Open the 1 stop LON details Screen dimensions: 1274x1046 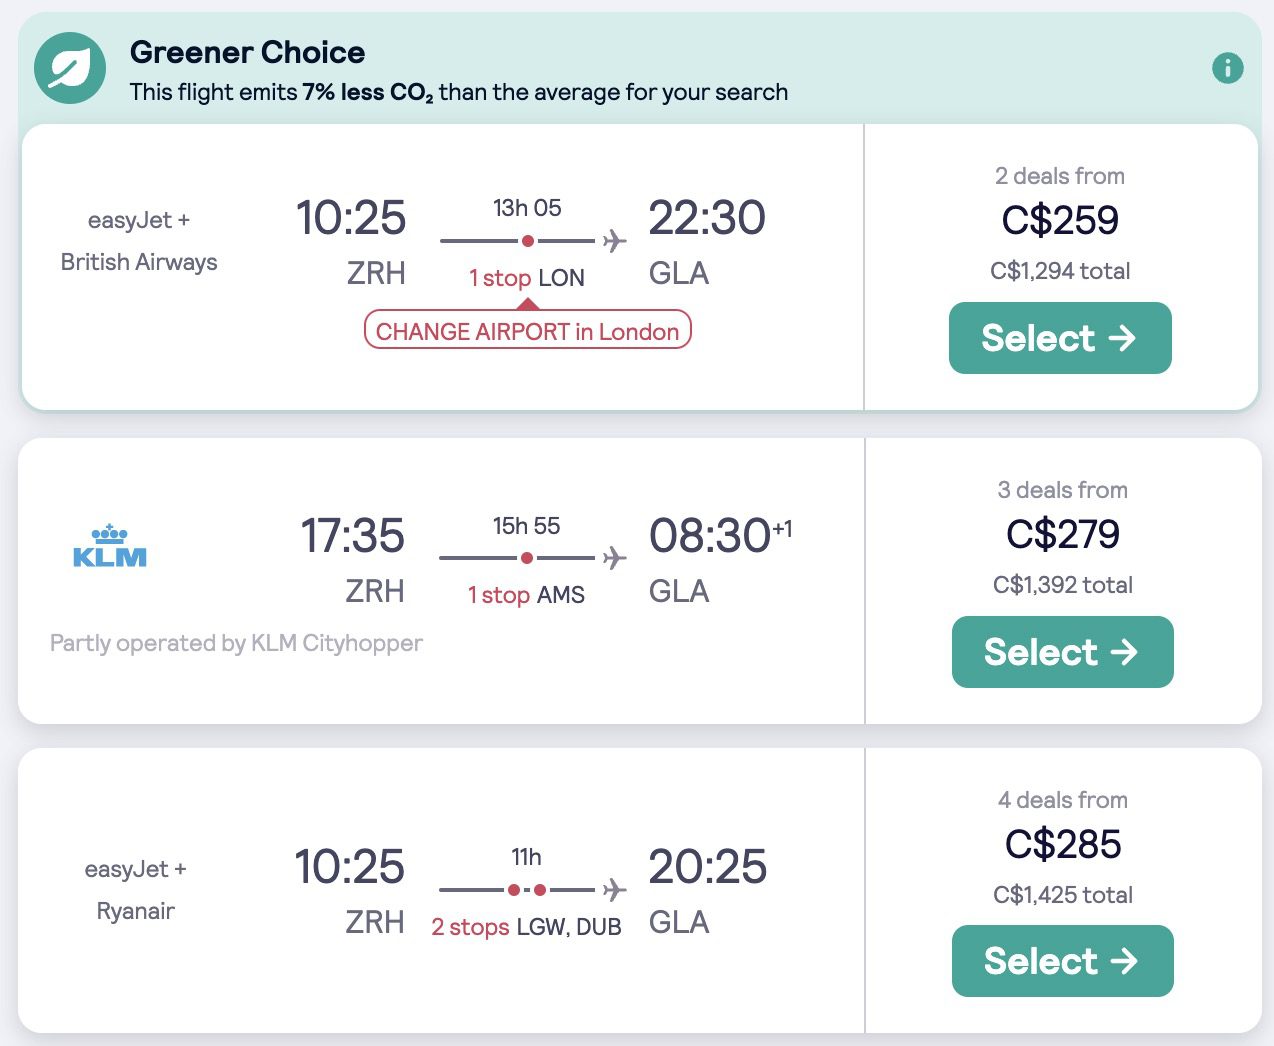coord(527,278)
